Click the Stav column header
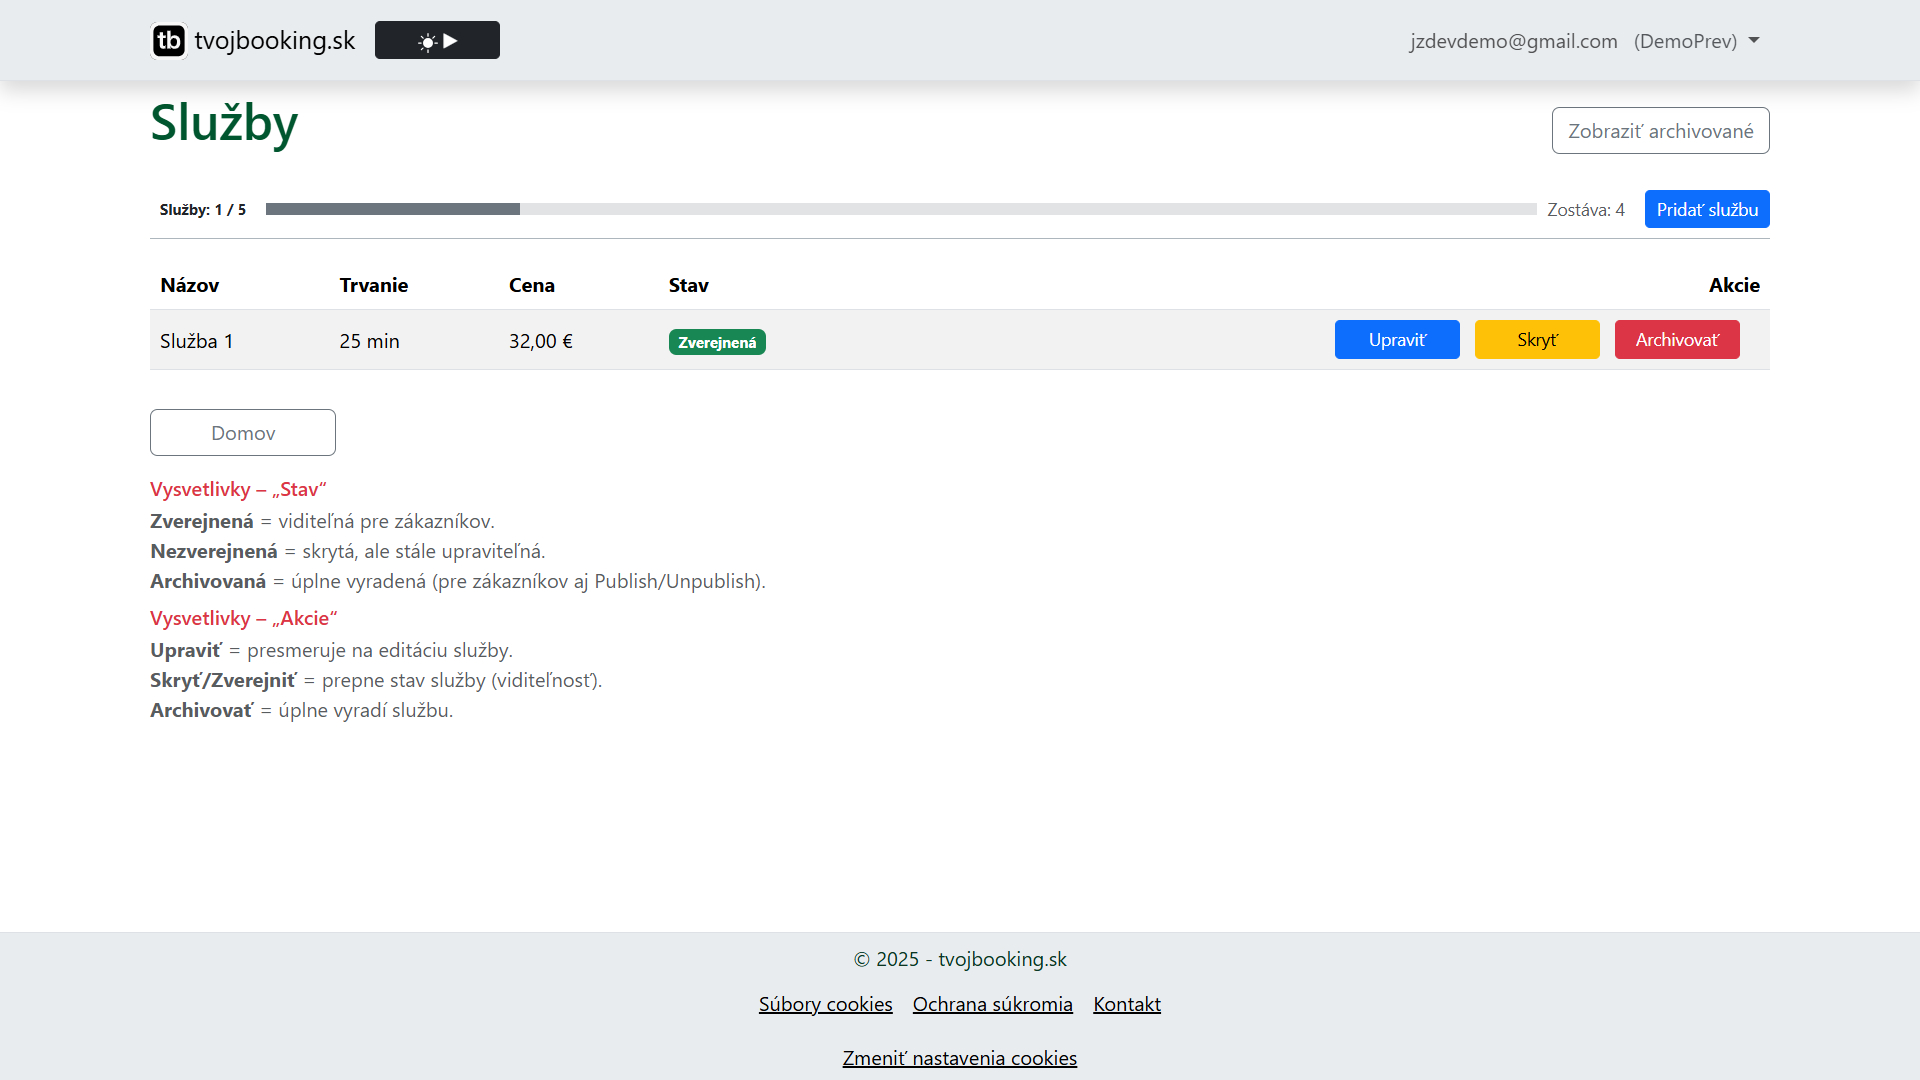Image resolution: width=1920 pixels, height=1080 pixels. (x=688, y=285)
